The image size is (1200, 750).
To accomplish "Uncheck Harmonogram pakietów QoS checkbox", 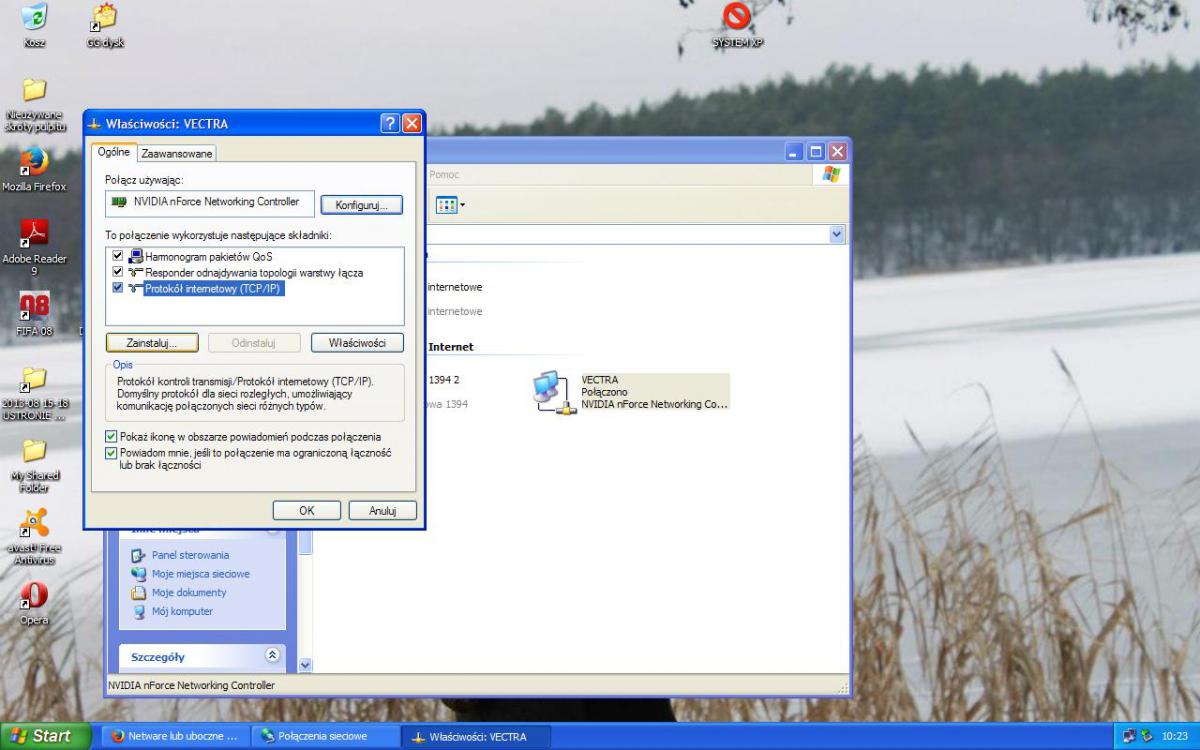I will (x=118, y=257).
